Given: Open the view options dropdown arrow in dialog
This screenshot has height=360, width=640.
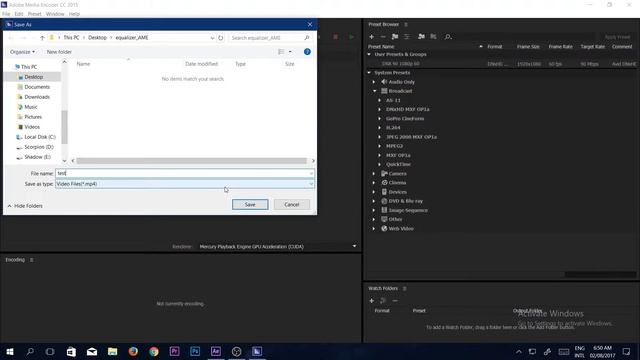Looking at the screenshot, I should [x=290, y=52].
